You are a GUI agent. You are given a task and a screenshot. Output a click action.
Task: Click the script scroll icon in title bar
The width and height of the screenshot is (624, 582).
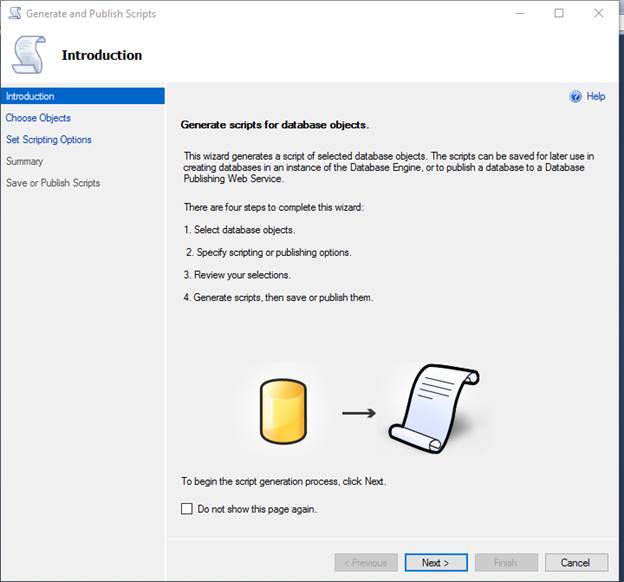(x=15, y=13)
